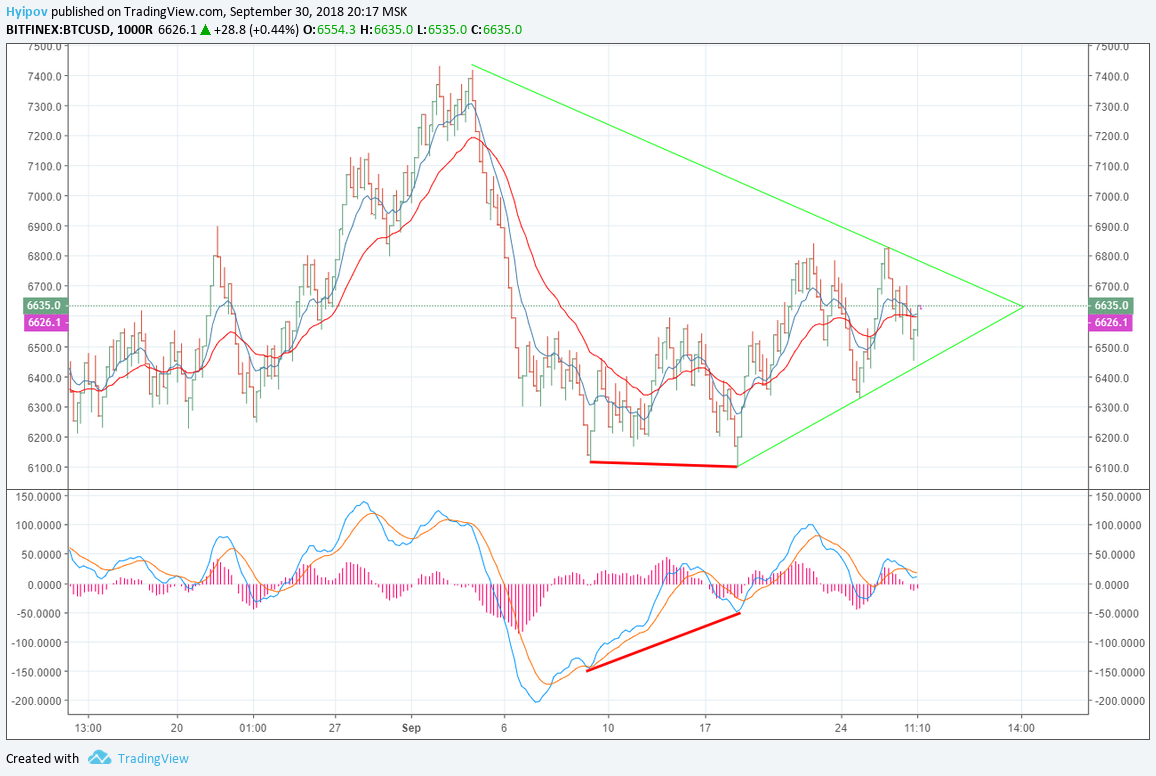This screenshot has width=1156, height=776.
Task: Click the Sep label on the time axis
Action: point(411,728)
